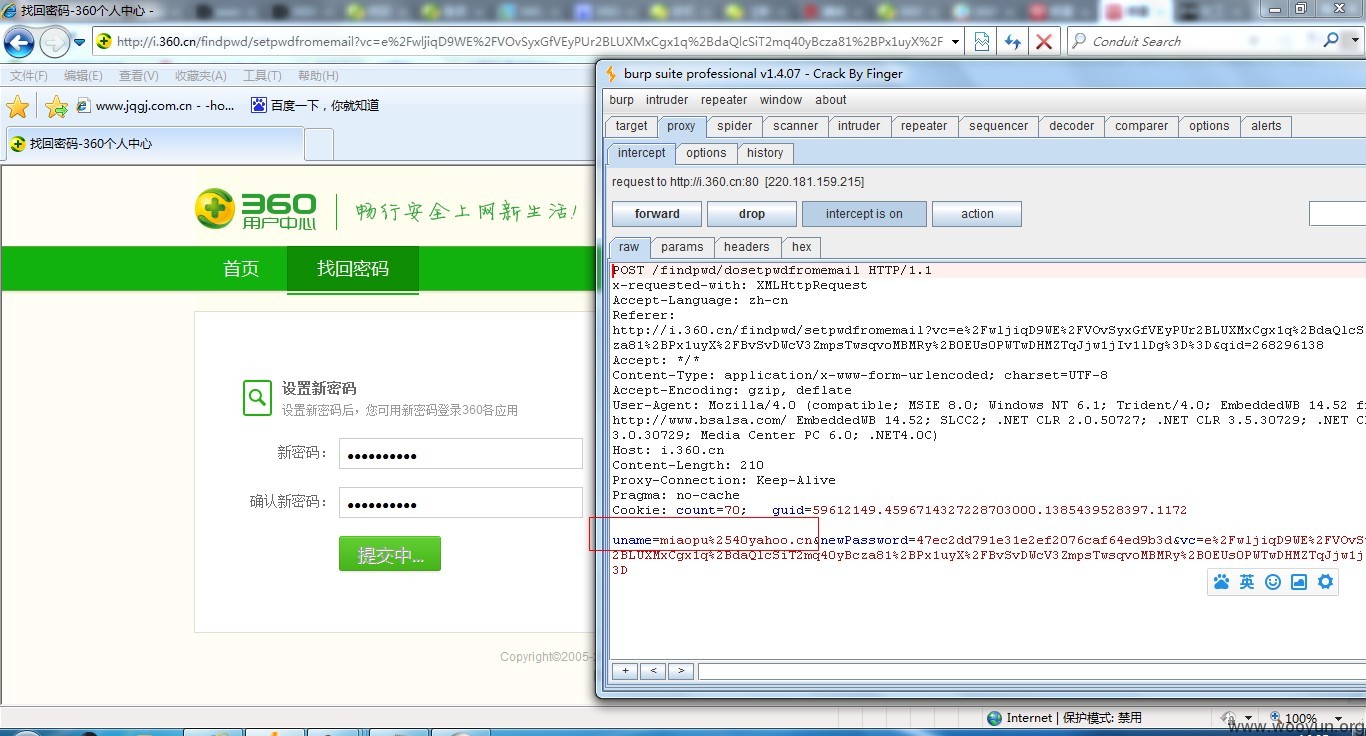
Task: Open the 查看(V) menu
Action: [x=138, y=76]
